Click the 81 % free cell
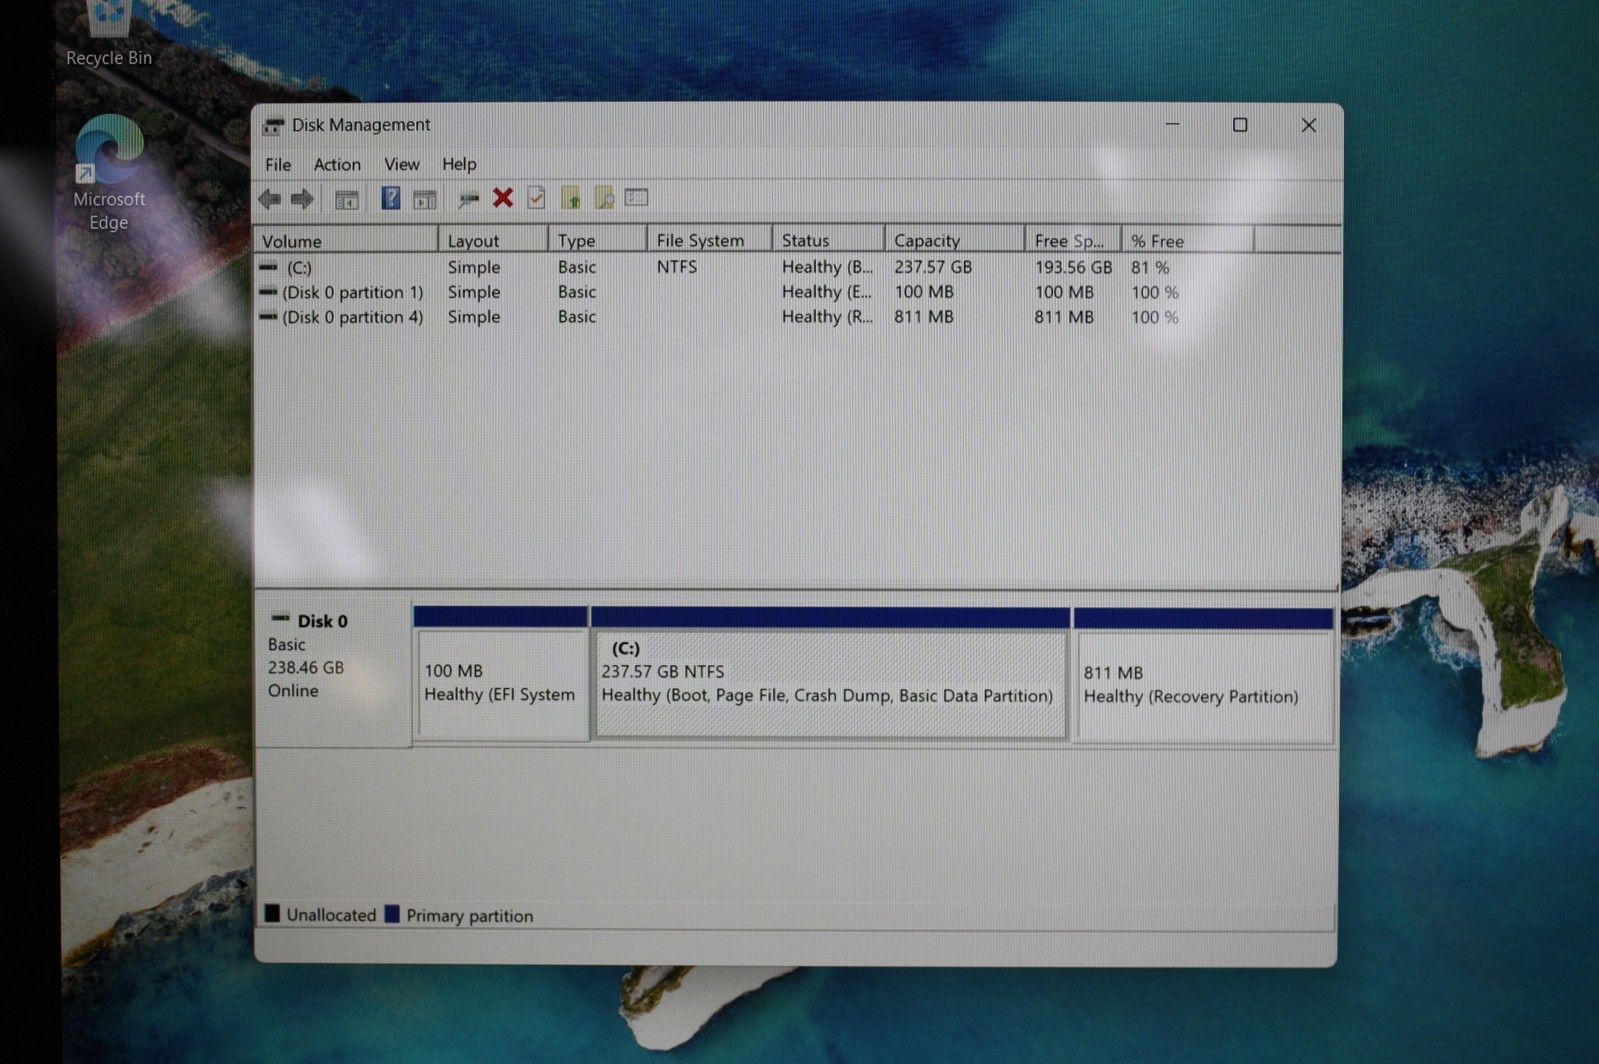Viewport: 1599px width, 1064px height. click(1150, 267)
